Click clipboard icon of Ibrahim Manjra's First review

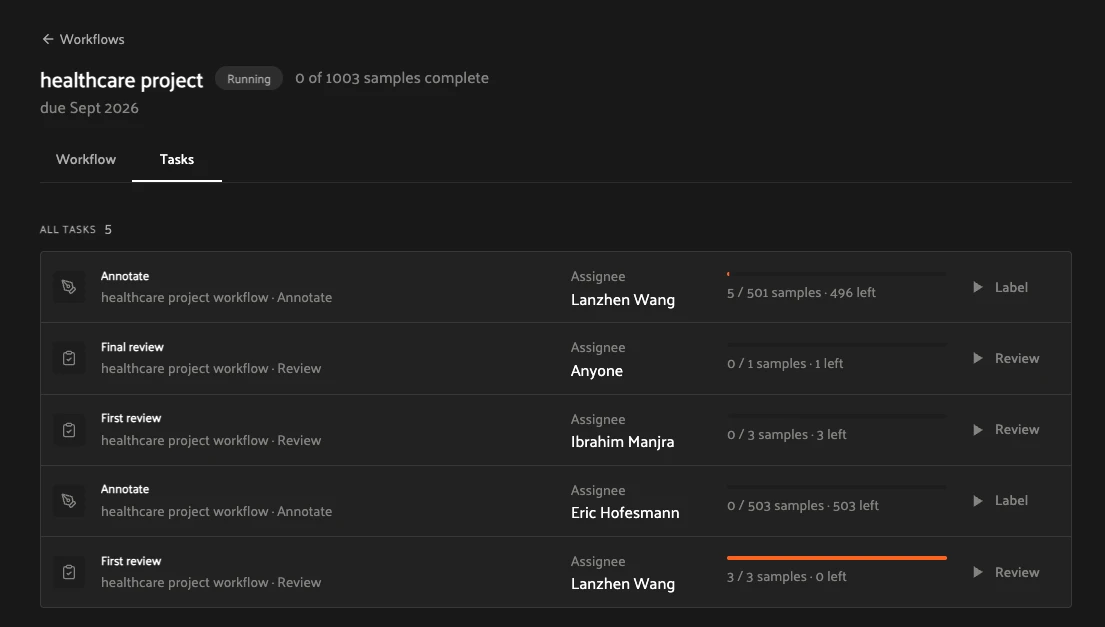[69, 429]
